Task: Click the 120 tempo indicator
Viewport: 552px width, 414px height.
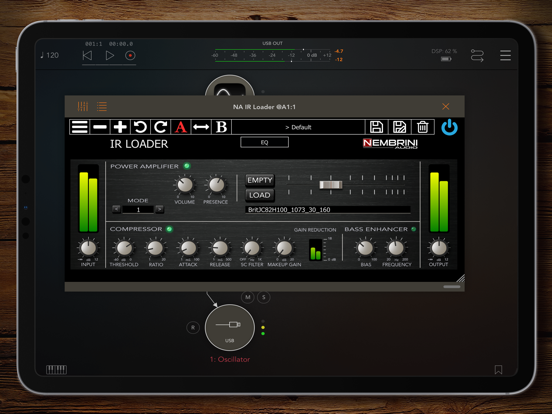Action: click(50, 55)
